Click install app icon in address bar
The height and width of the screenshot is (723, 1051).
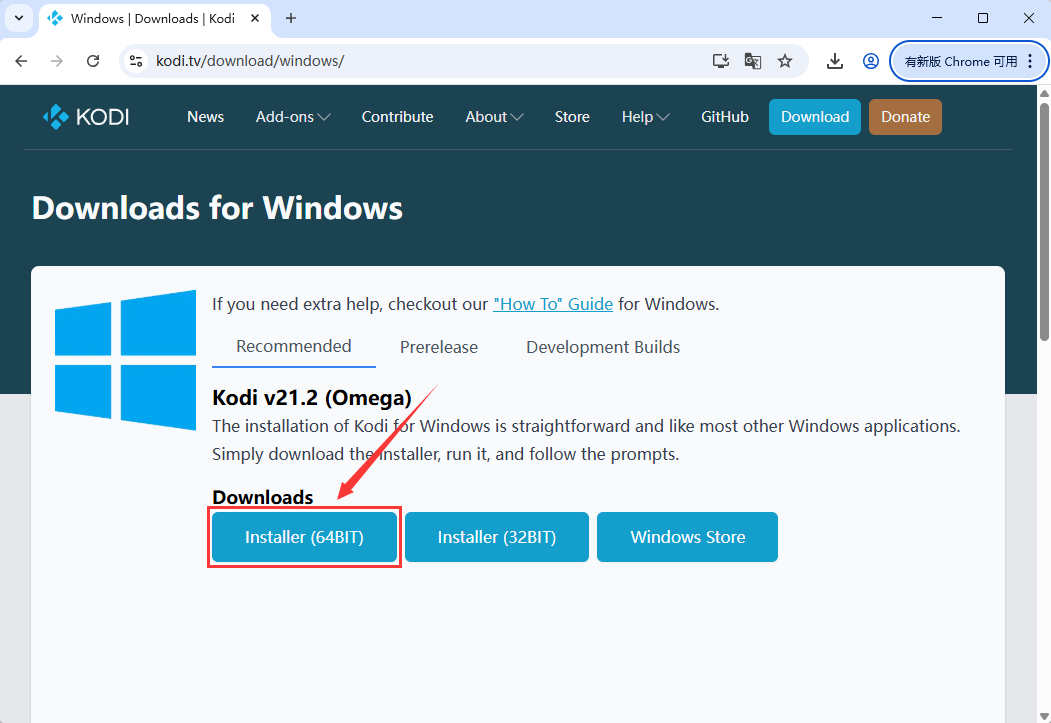click(x=721, y=61)
